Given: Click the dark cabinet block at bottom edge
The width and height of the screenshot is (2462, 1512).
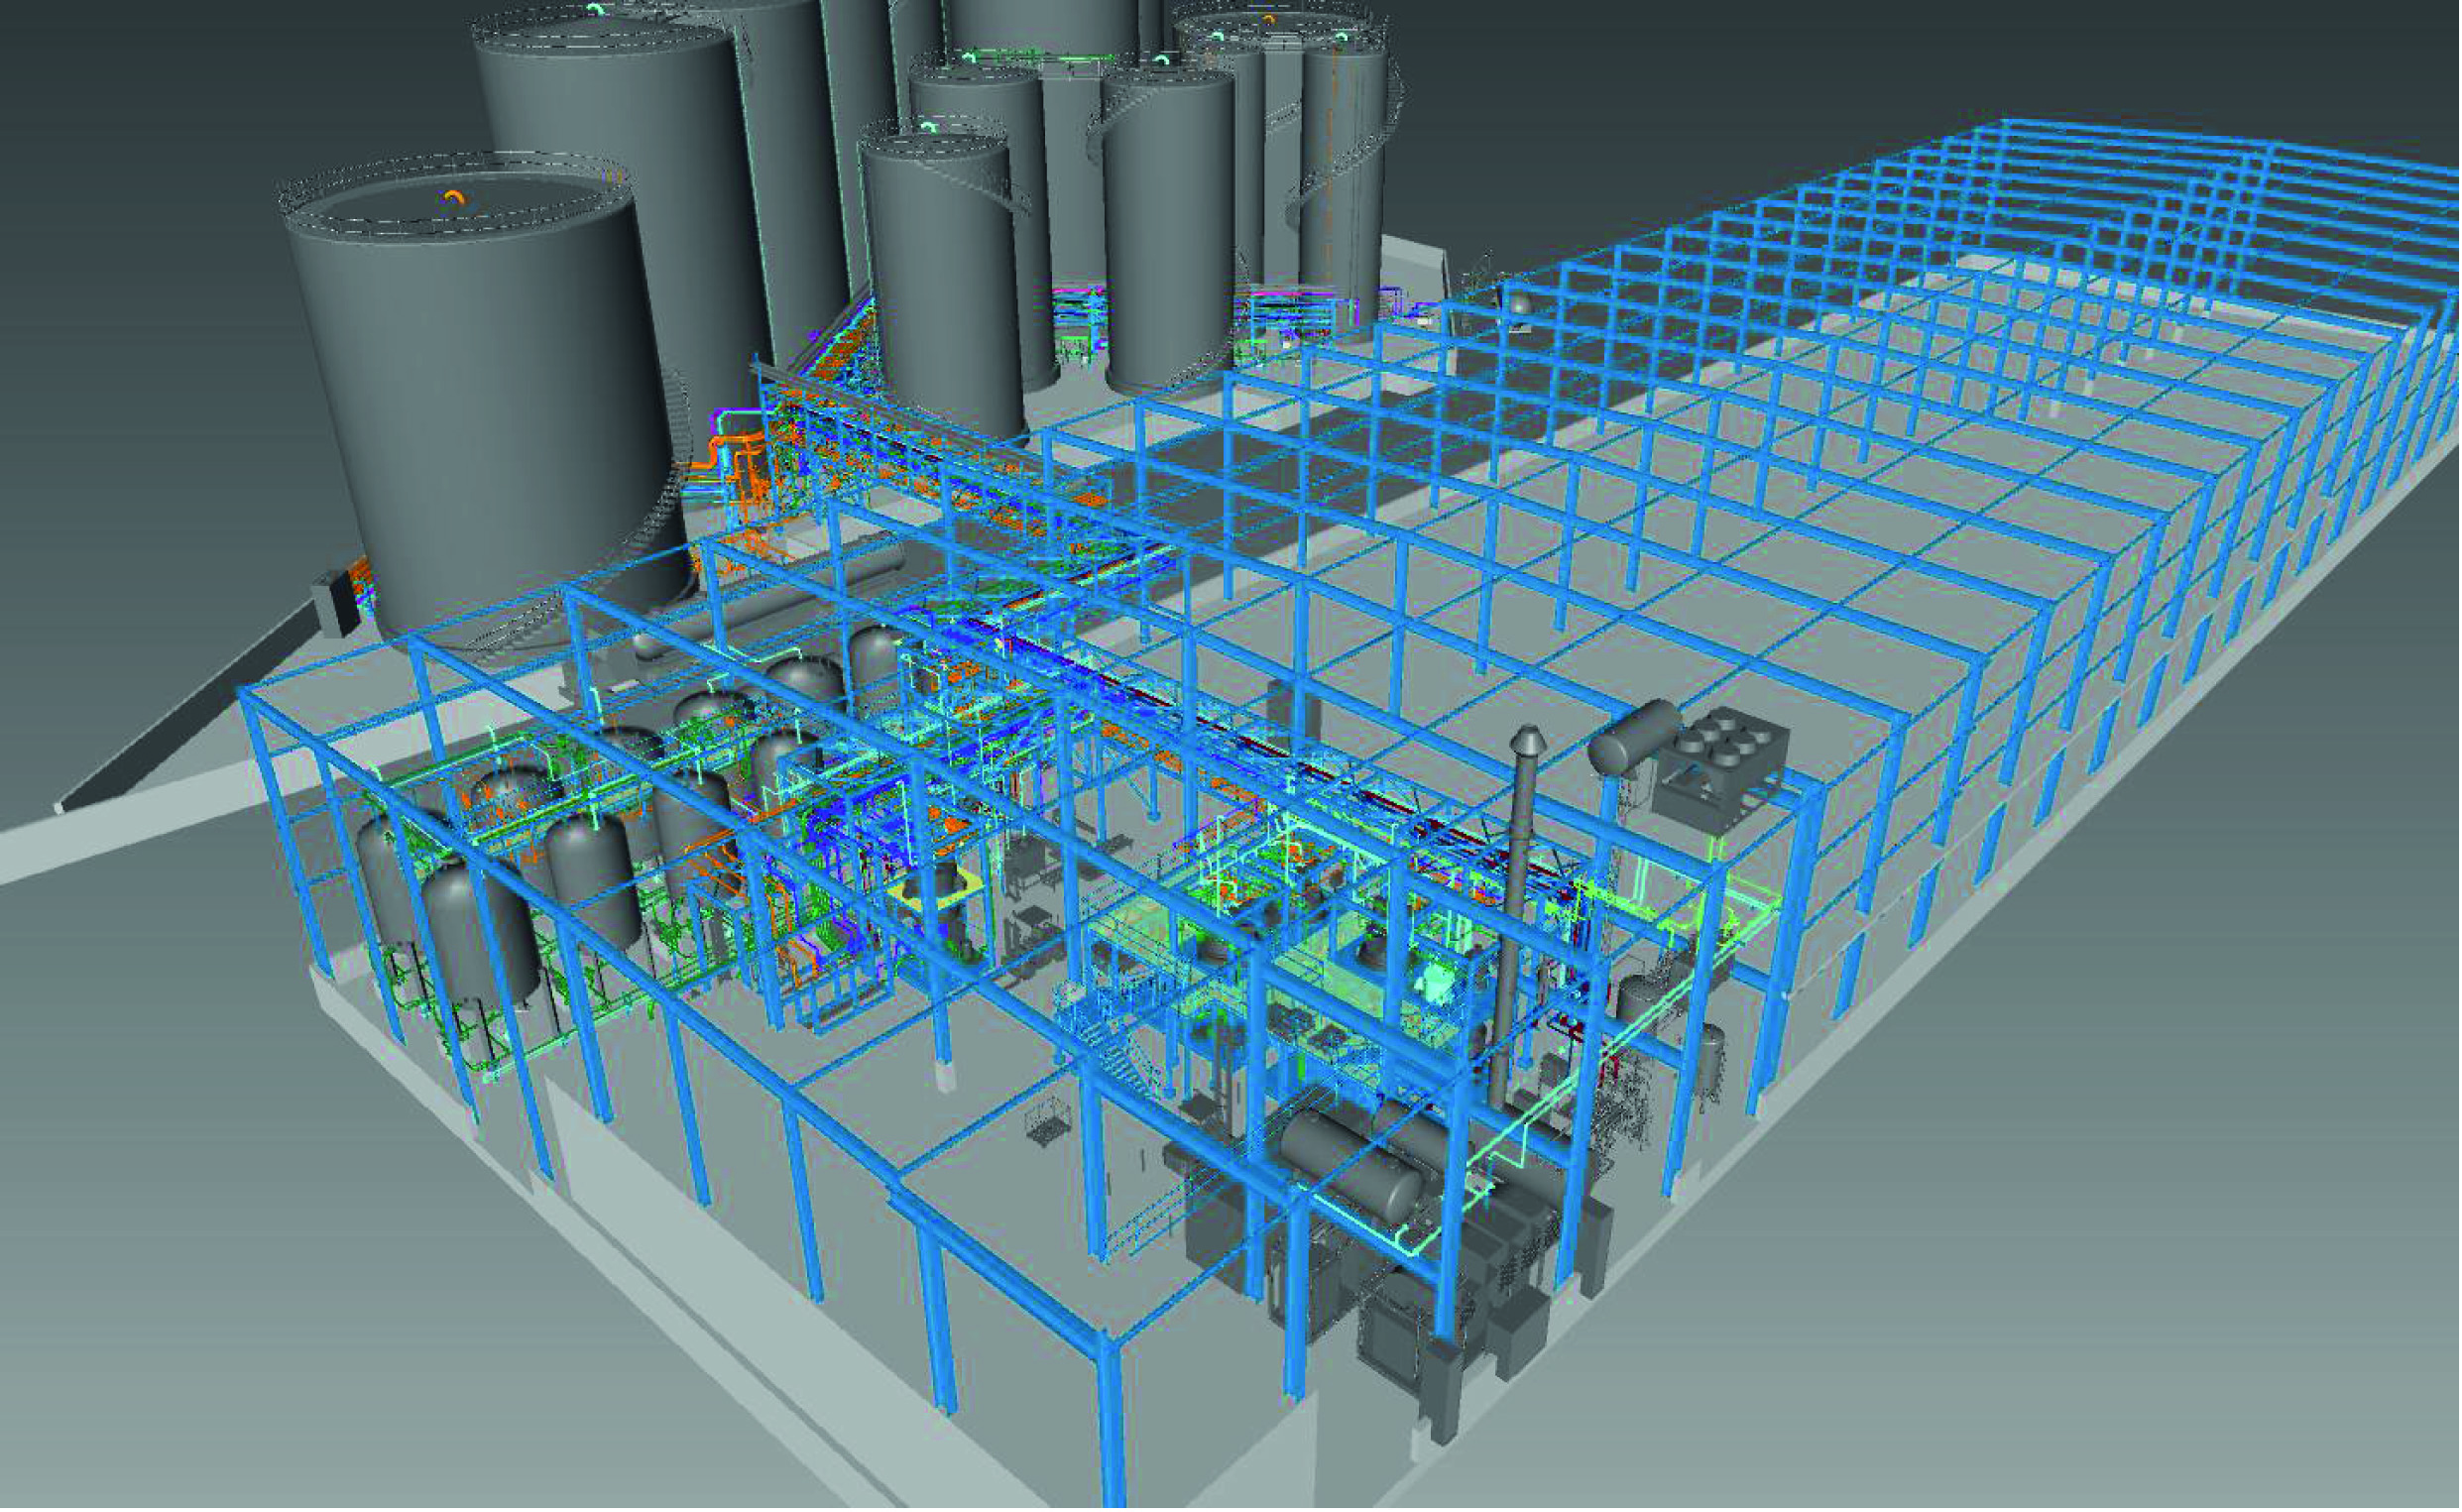Looking at the screenshot, I should 1440,1395.
